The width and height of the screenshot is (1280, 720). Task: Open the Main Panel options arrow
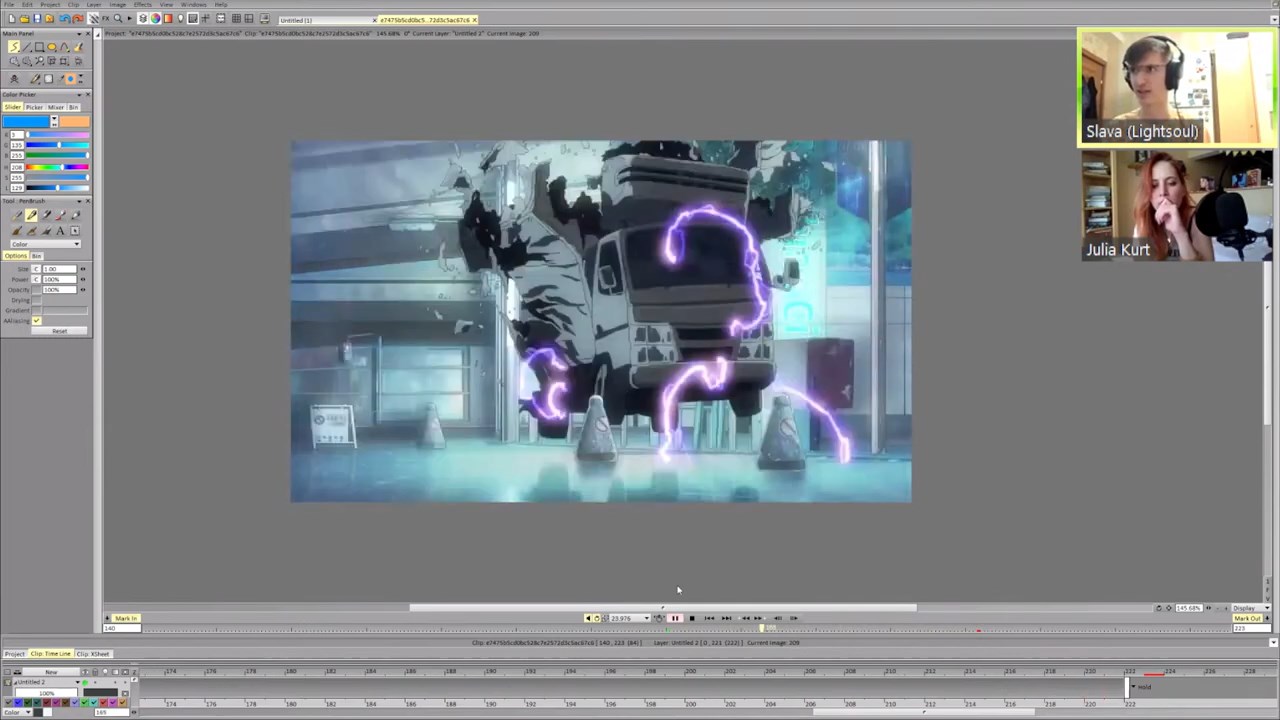[79, 34]
